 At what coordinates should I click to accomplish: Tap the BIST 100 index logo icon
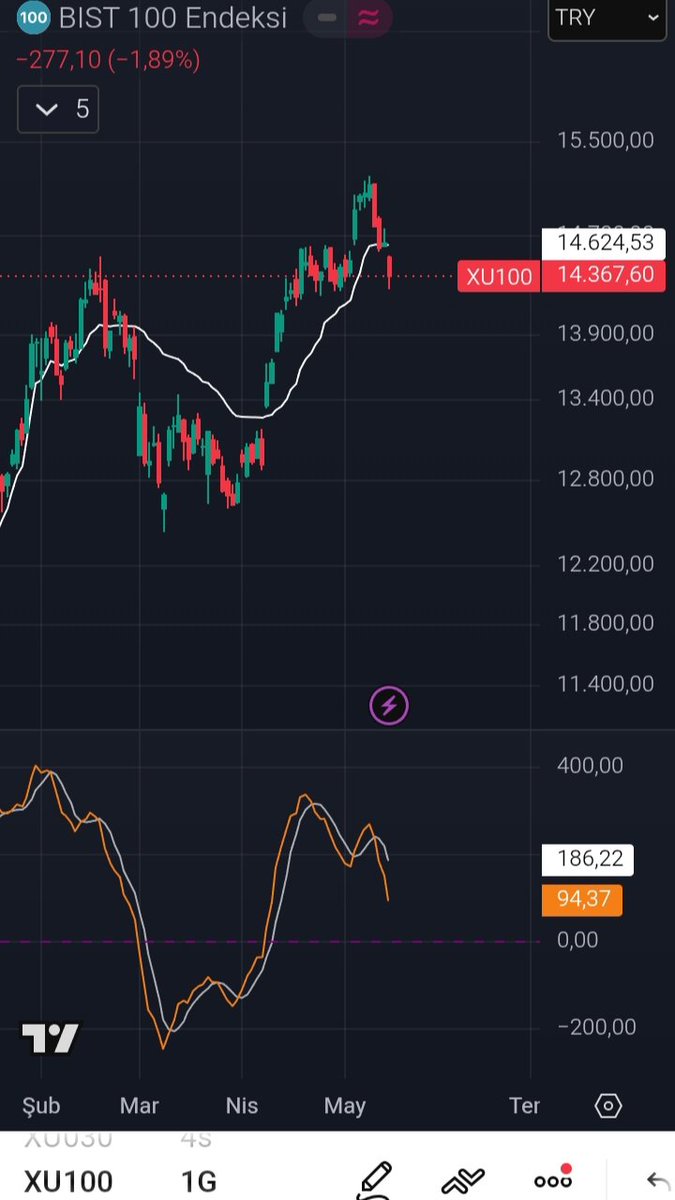34,17
